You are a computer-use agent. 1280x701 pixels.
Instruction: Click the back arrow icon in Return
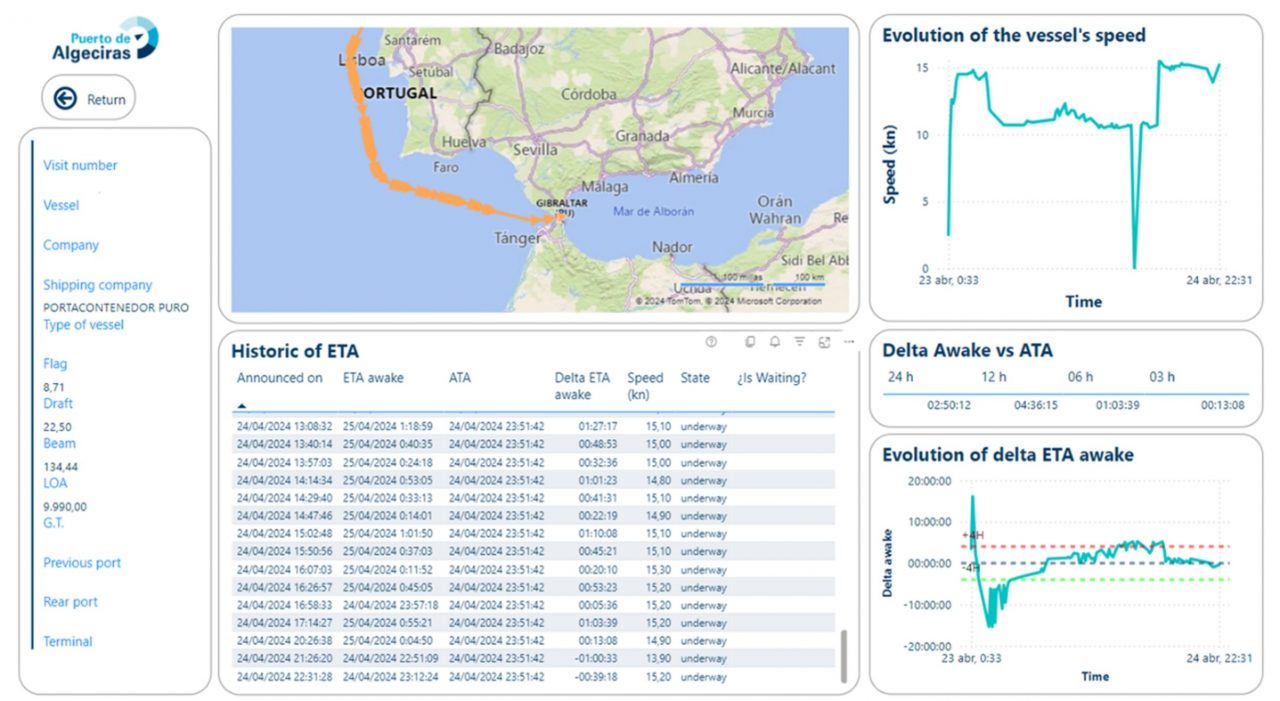click(x=66, y=98)
